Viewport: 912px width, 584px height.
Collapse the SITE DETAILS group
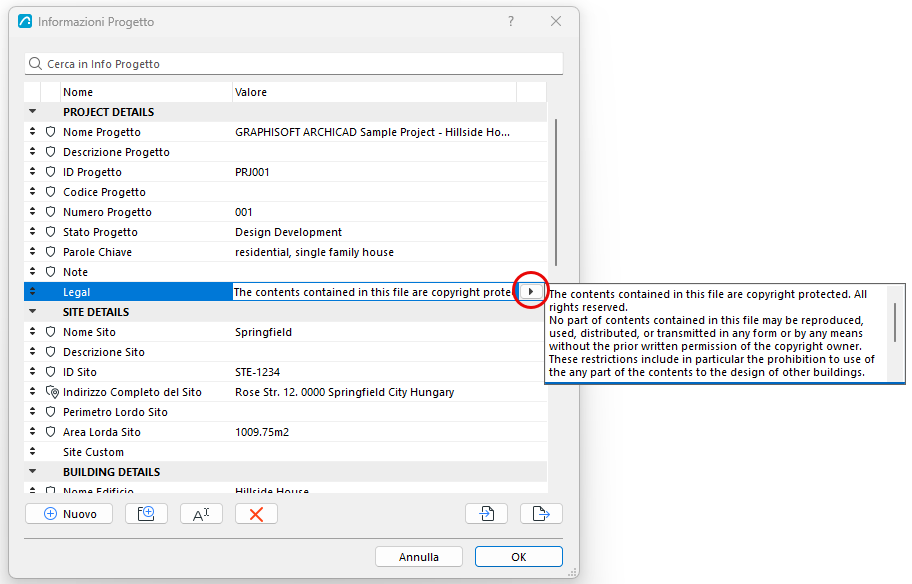pyautogui.click(x=33, y=312)
